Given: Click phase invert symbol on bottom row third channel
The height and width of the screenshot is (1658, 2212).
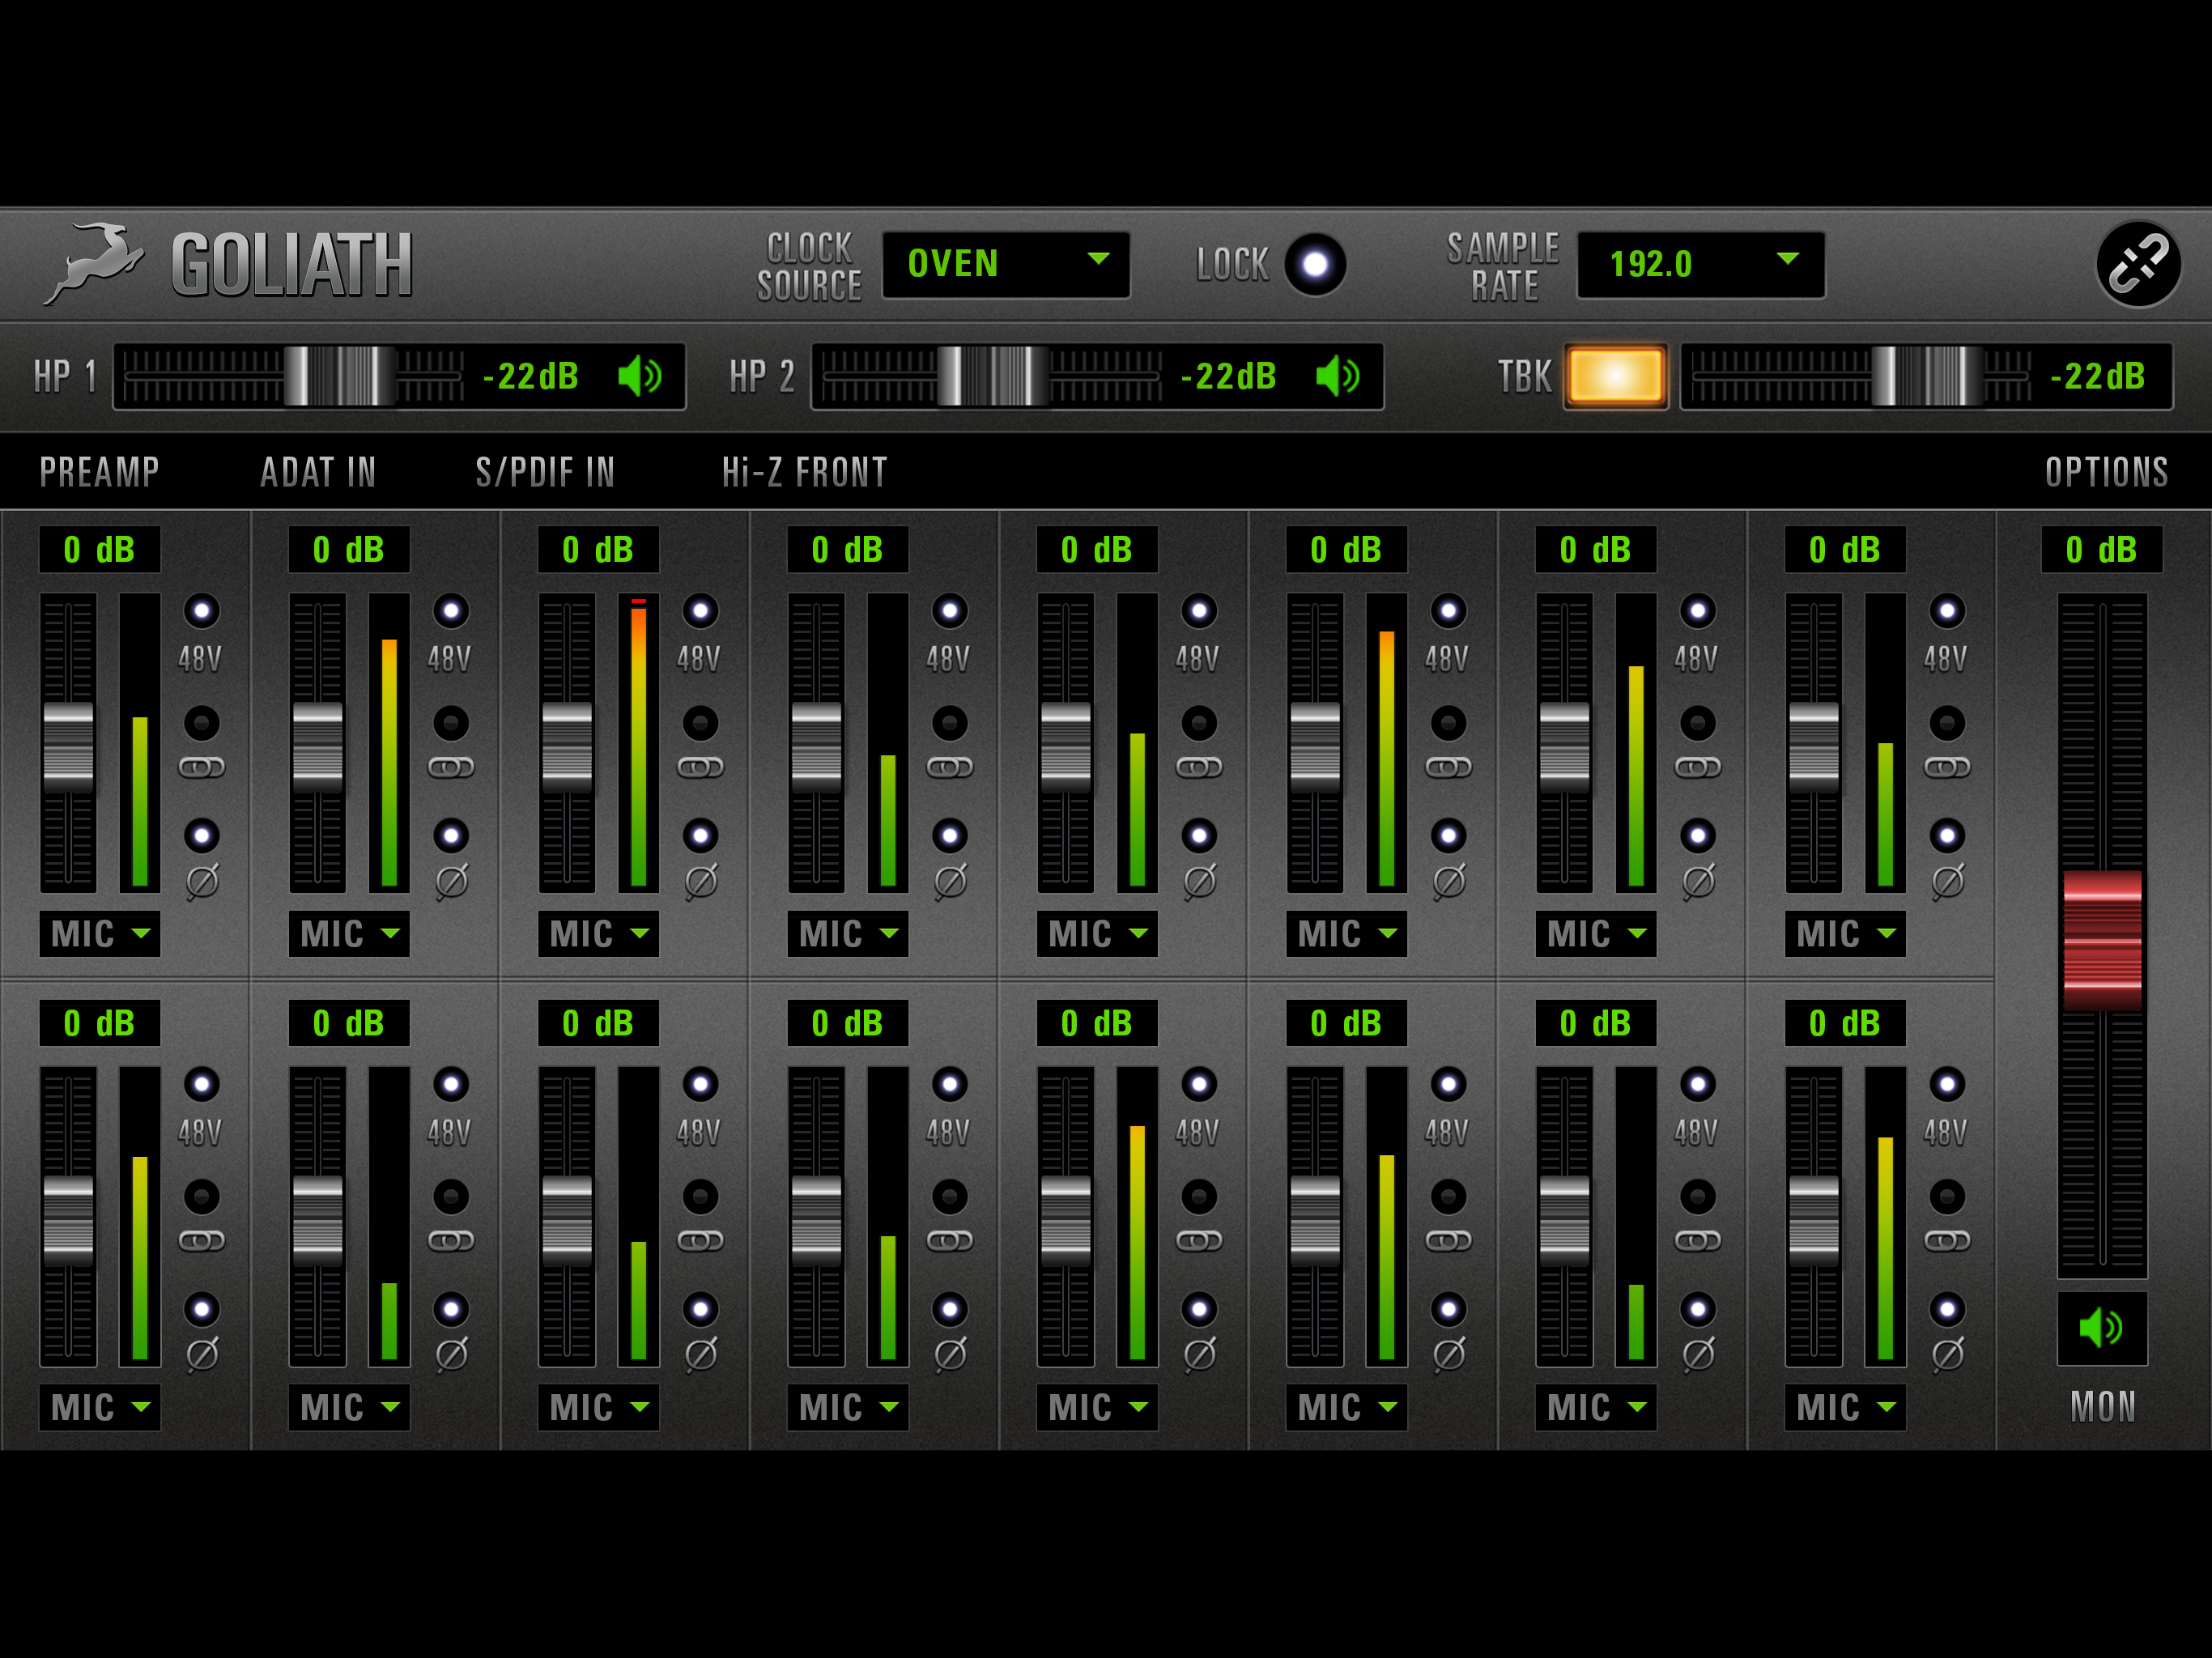Looking at the screenshot, I should 701,1354.
